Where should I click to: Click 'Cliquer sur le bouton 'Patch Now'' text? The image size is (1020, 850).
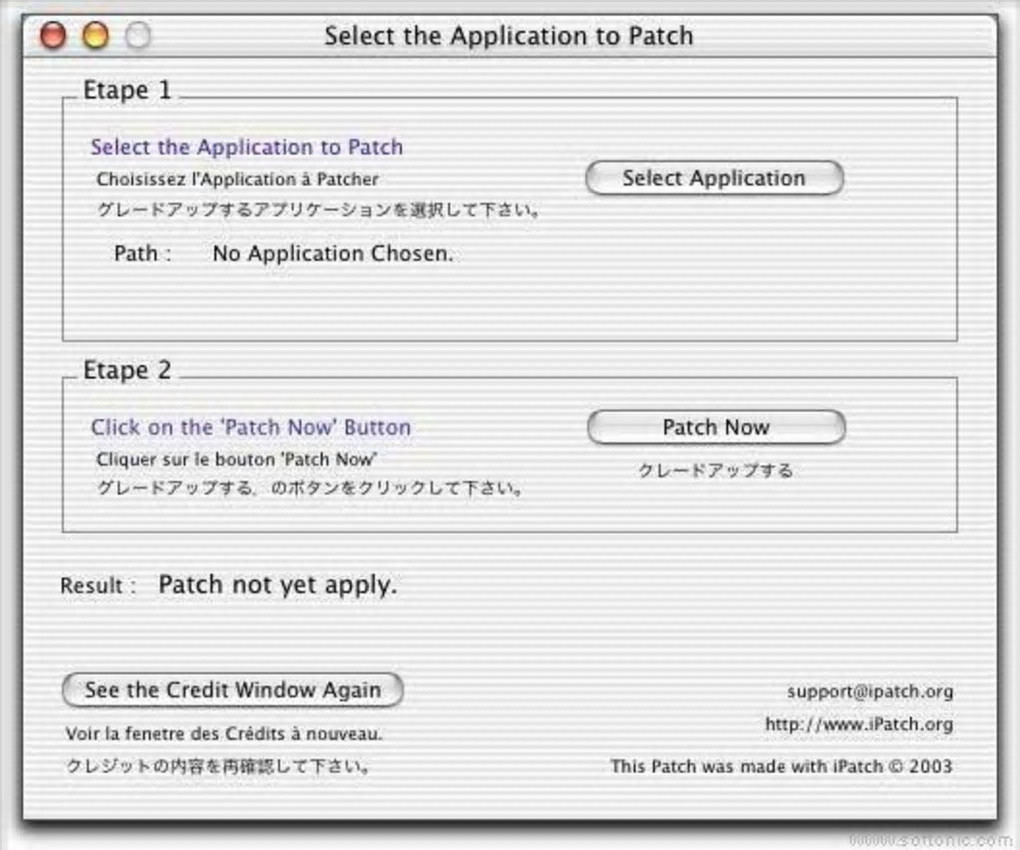237,459
